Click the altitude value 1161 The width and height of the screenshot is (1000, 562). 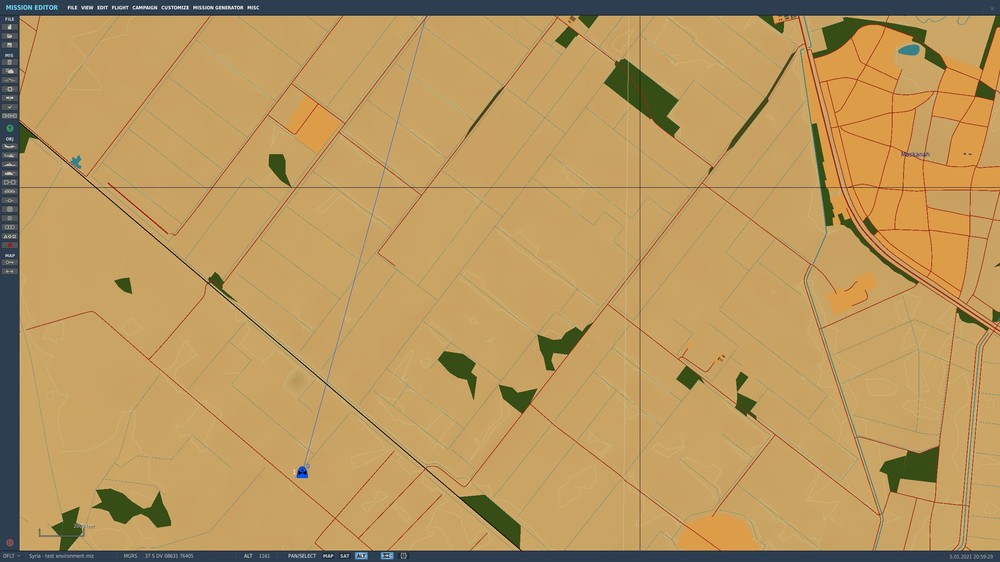pyautogui.click(x=264, y=556)
